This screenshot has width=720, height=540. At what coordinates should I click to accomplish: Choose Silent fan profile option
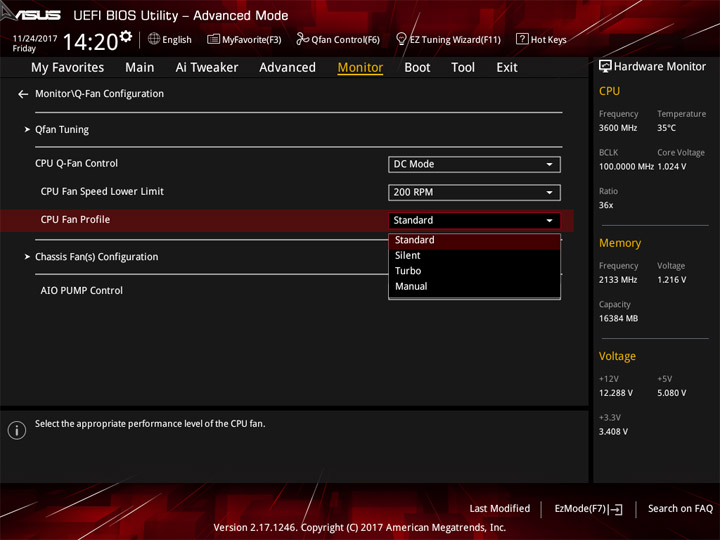point(474,256)
